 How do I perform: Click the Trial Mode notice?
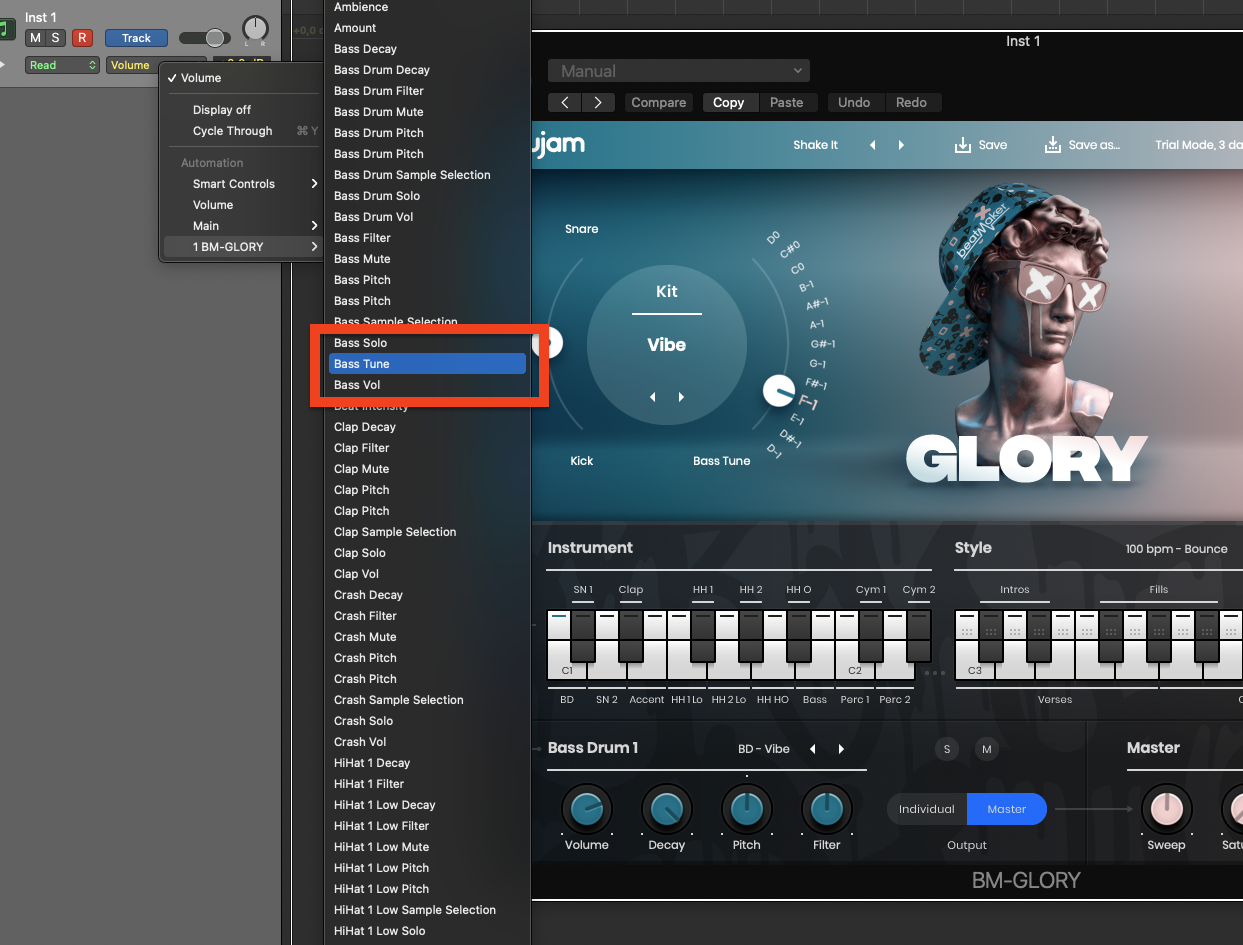click(x=1198, y=145)
